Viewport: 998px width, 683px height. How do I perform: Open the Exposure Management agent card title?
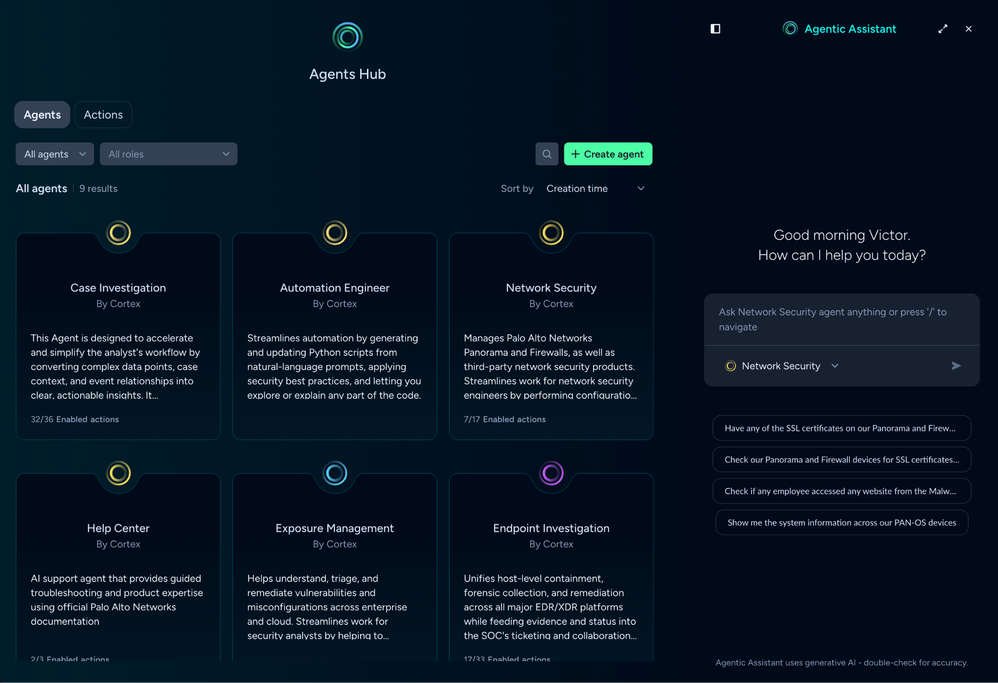[335, 528]
